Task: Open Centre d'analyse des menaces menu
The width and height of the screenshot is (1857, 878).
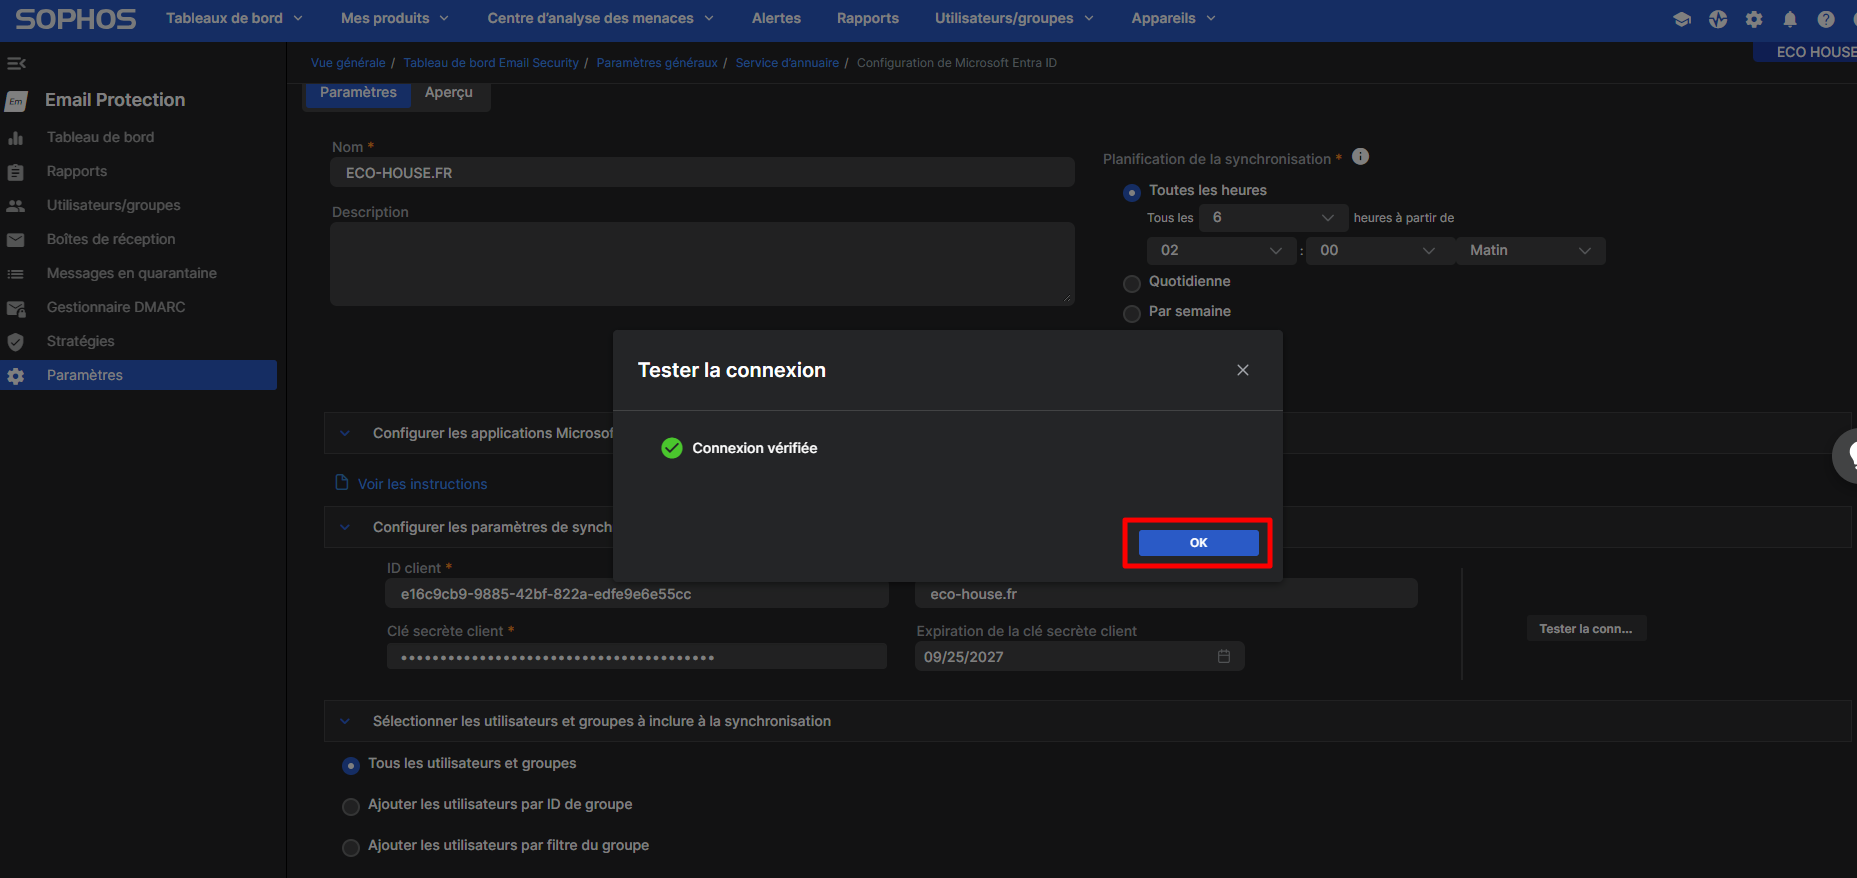Action: [x=600, y=18]
